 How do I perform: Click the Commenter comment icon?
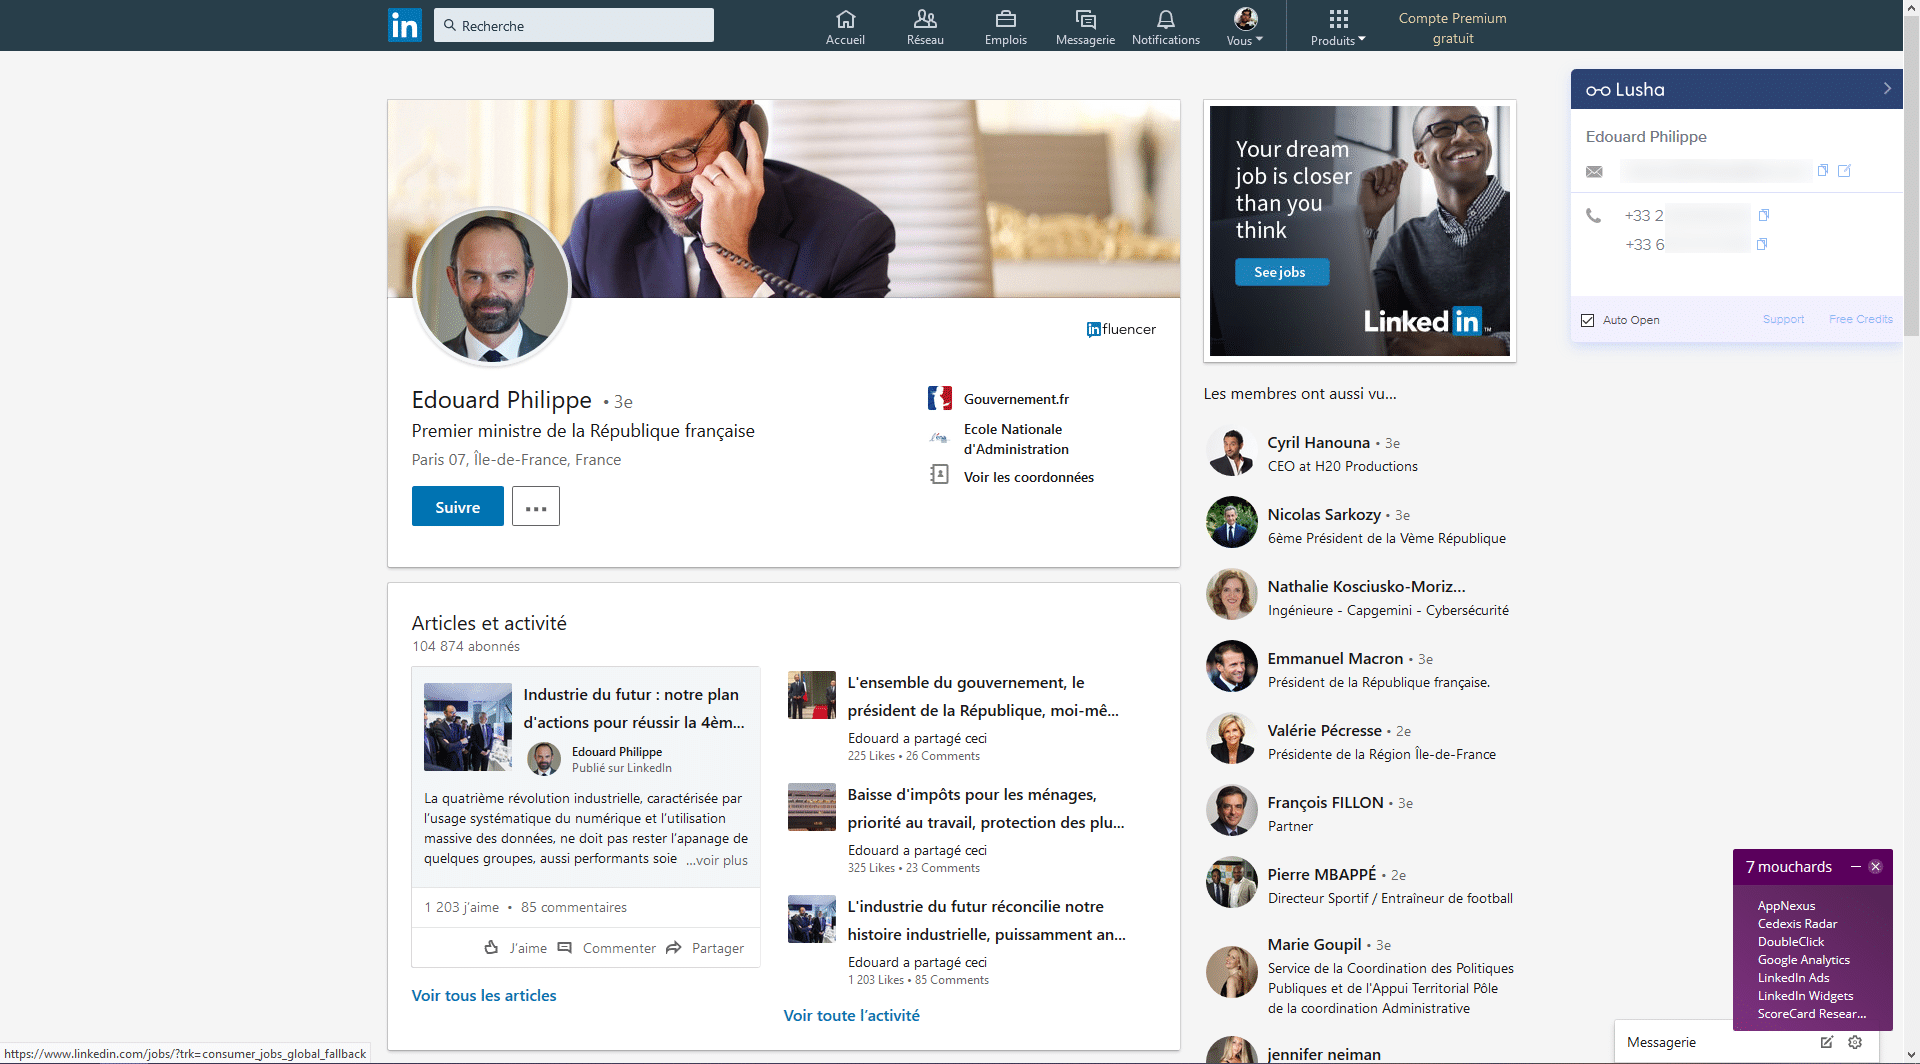564,947
